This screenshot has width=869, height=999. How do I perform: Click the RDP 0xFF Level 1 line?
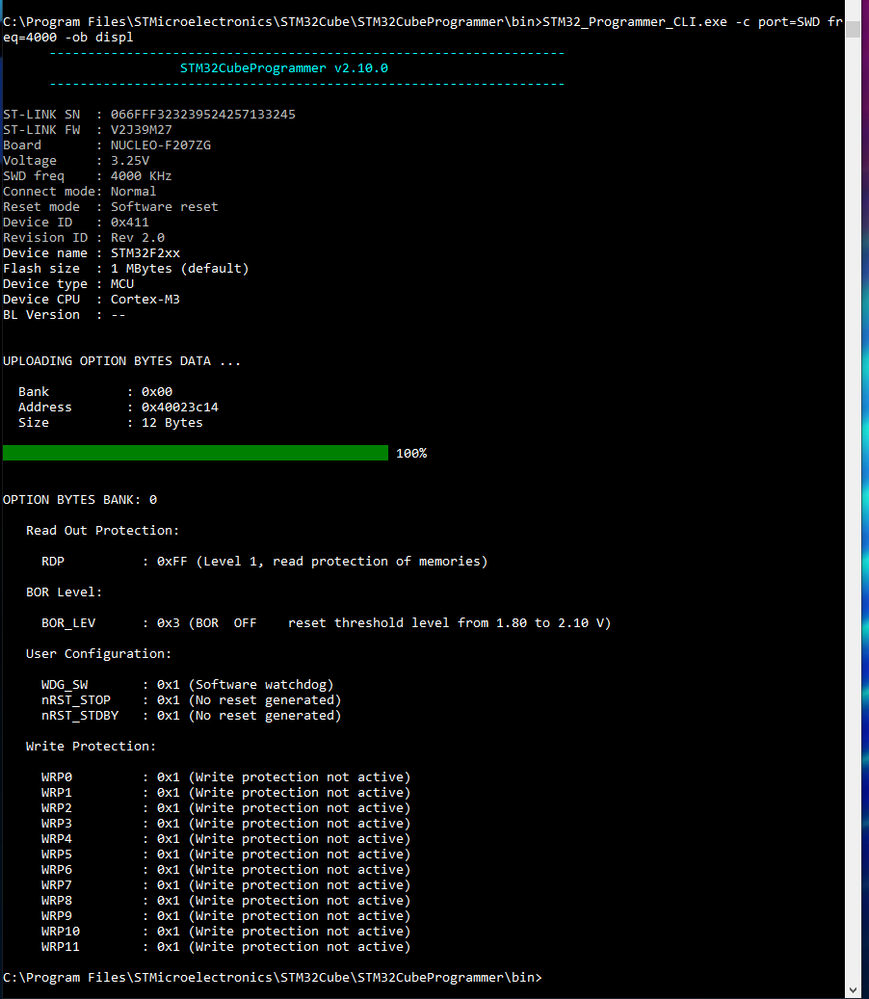264,561
